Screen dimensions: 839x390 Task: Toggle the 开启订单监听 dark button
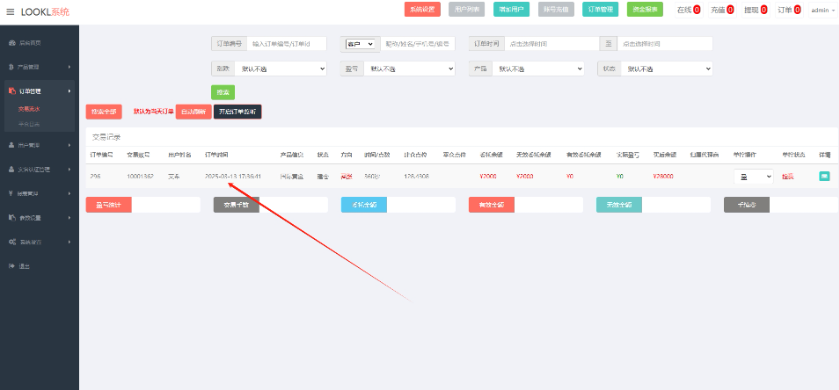click(238, 112)
